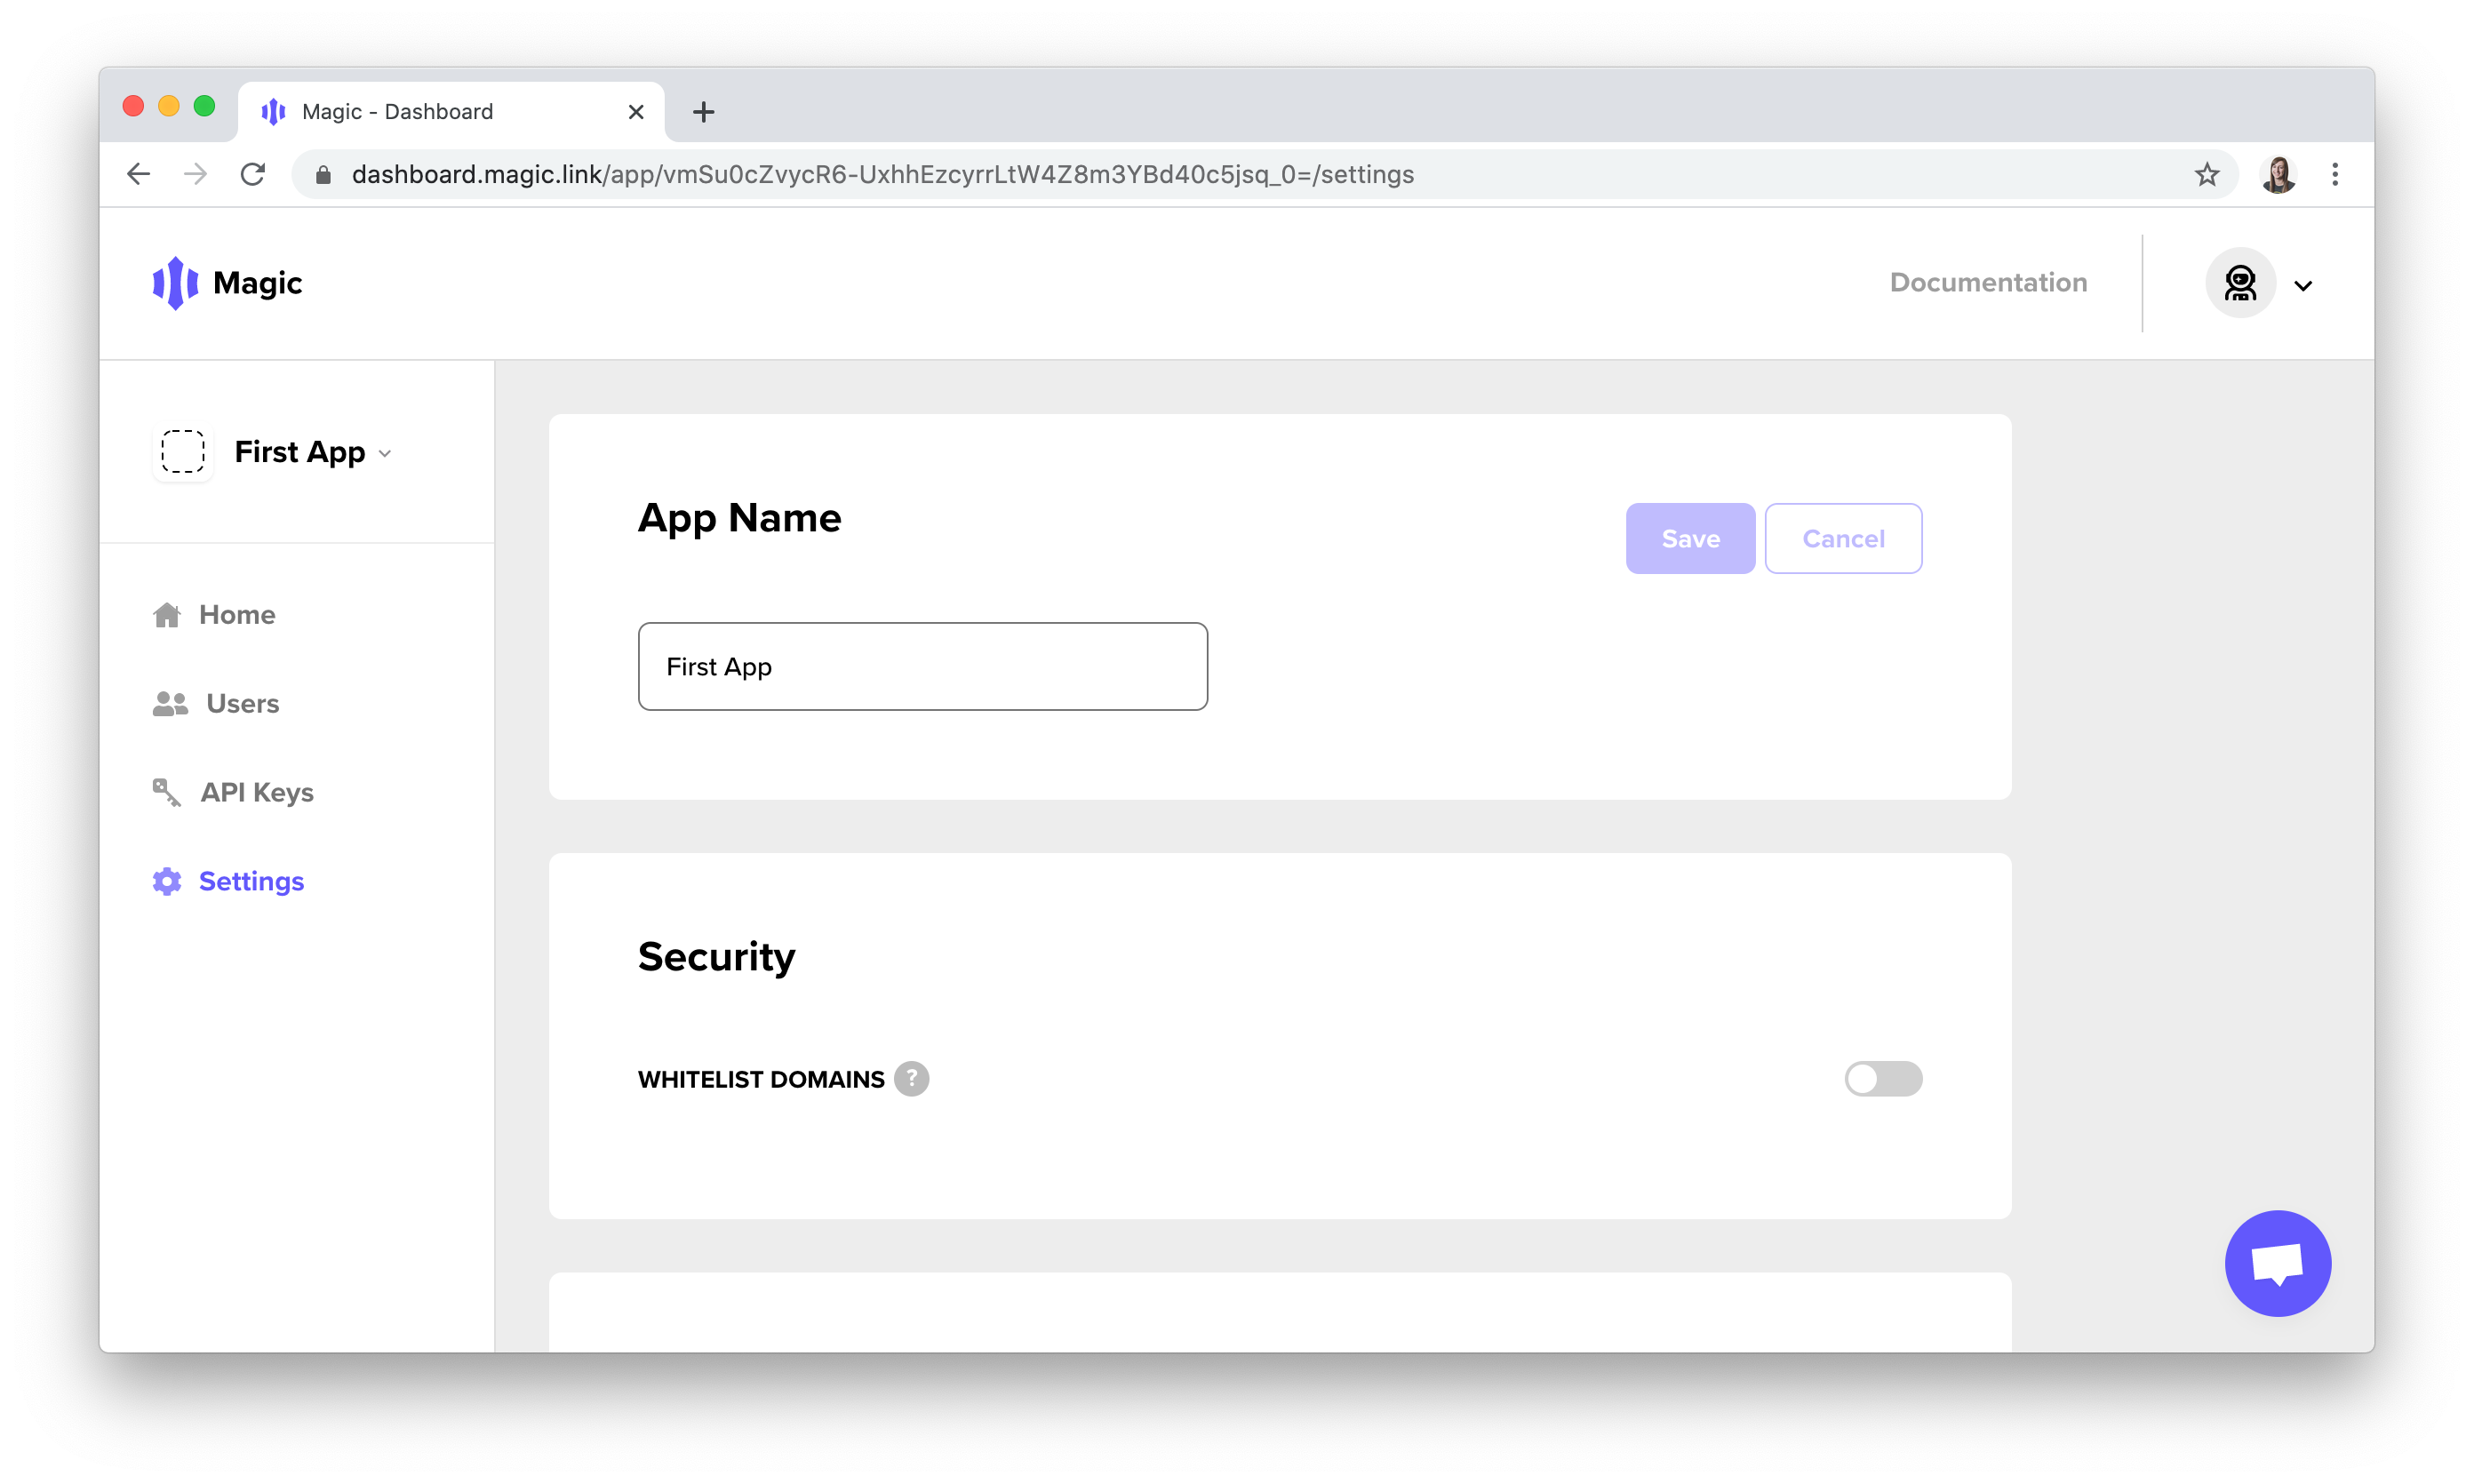Click the key icon for API Keys
Screen dimensions: 2474x1484
click(x=167, y=792)
